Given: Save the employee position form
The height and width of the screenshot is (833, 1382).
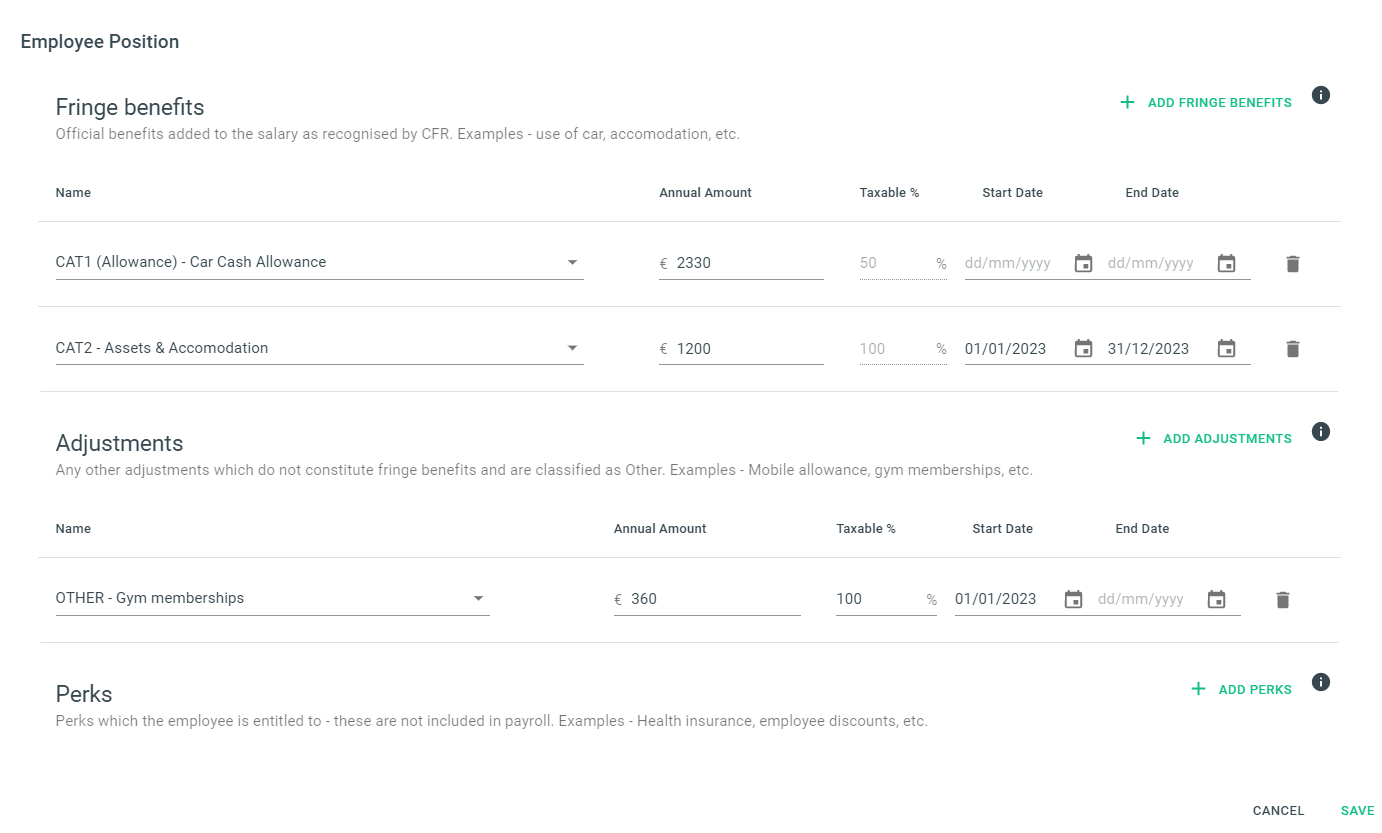Looking at the screenshot, I should click(x=1357, y=811).
